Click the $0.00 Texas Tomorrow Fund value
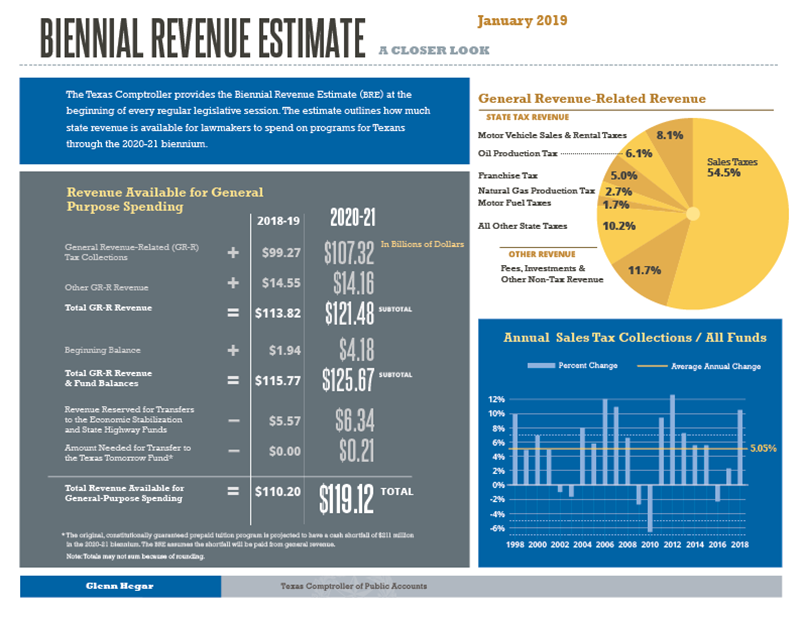Screen dimensions: 800x618 click(x=285, y=451)
